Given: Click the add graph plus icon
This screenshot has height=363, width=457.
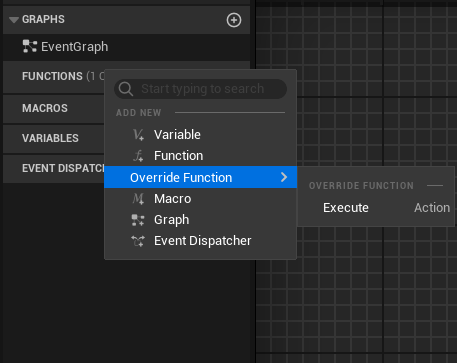Looking at the screenshot, I should (x=234, y=20).
